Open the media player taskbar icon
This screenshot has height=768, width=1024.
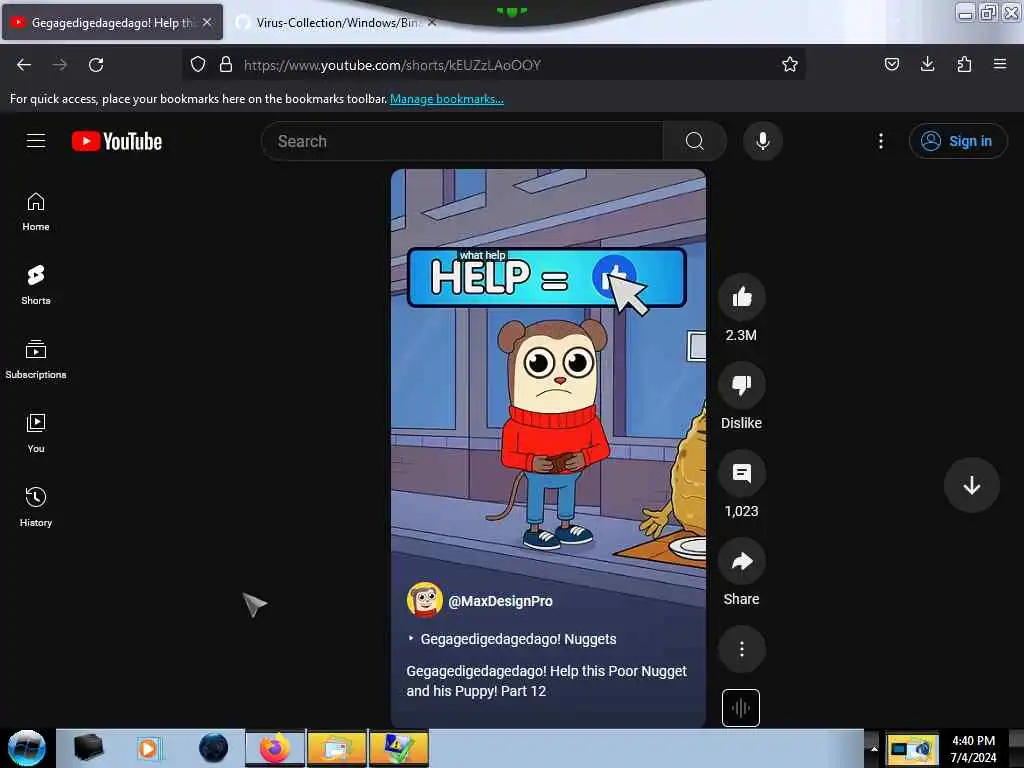149,748
